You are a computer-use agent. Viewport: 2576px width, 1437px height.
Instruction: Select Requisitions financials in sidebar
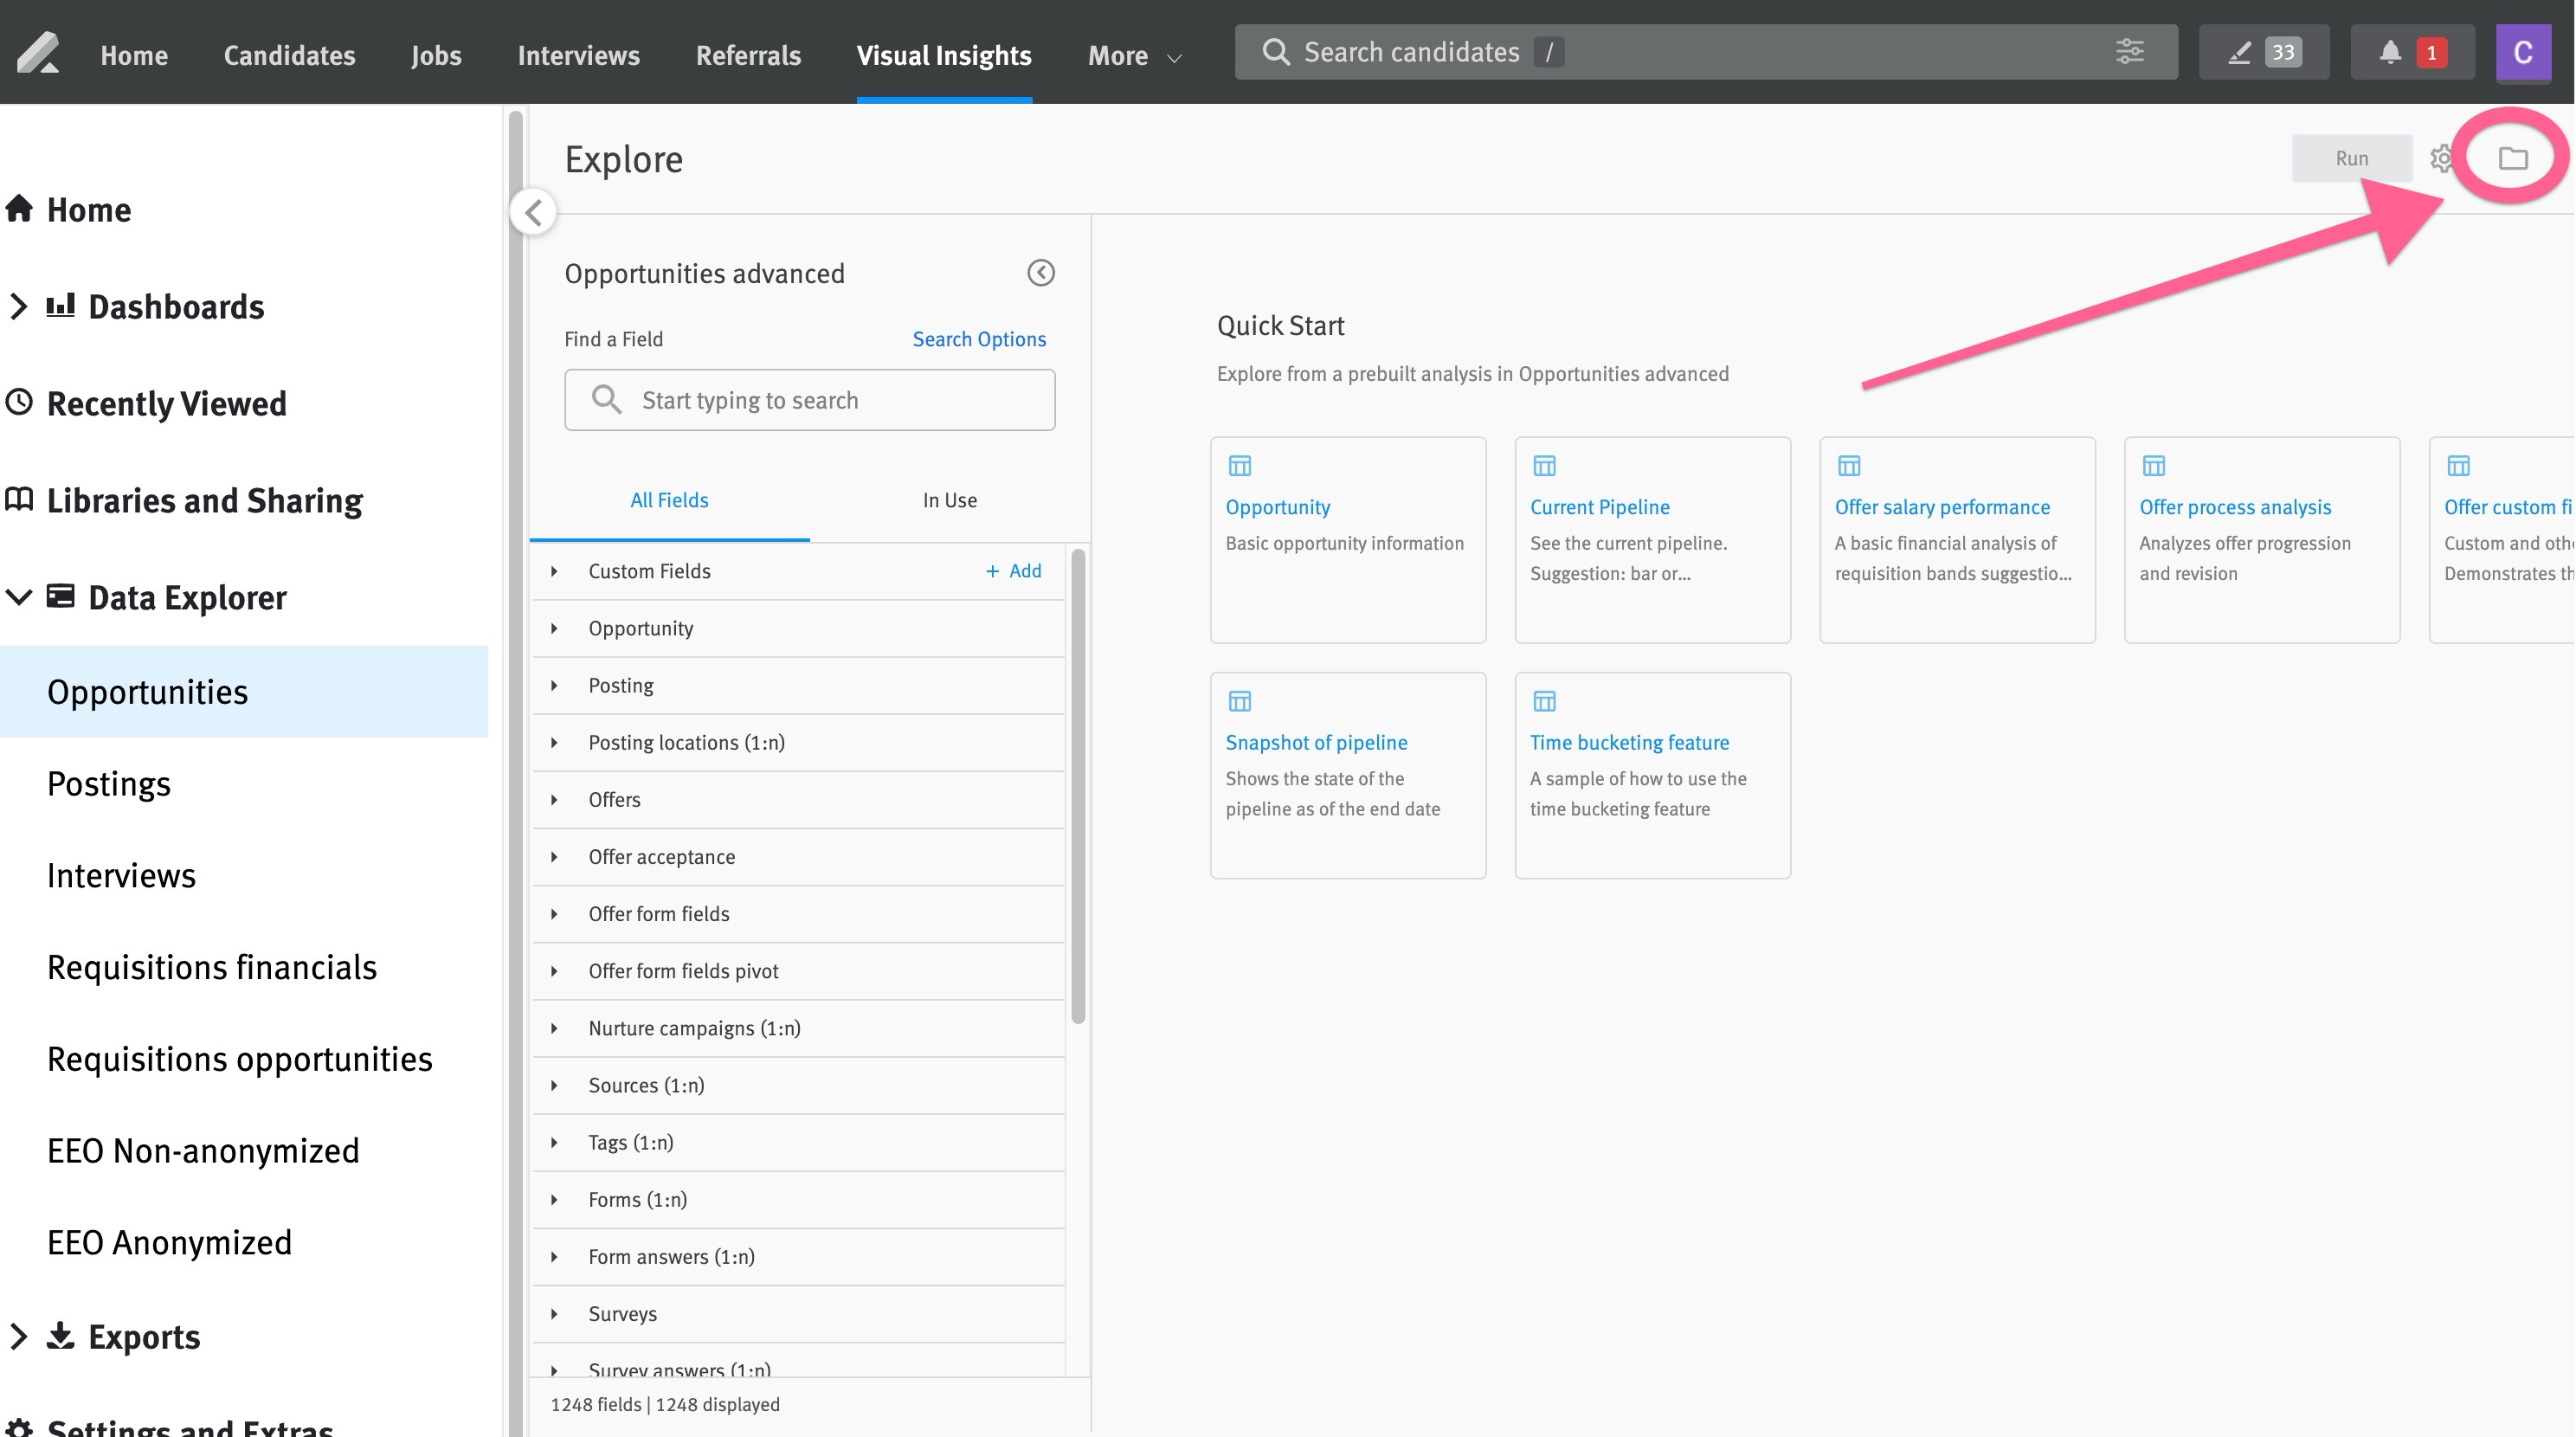coord(212,967)
